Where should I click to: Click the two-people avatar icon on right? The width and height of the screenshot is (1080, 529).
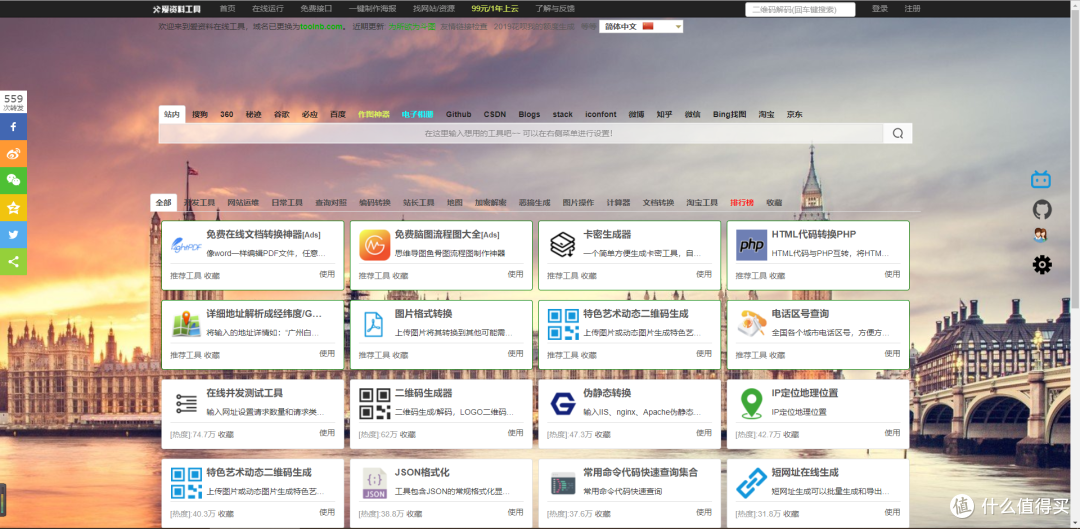click(x=1040, y=236)
